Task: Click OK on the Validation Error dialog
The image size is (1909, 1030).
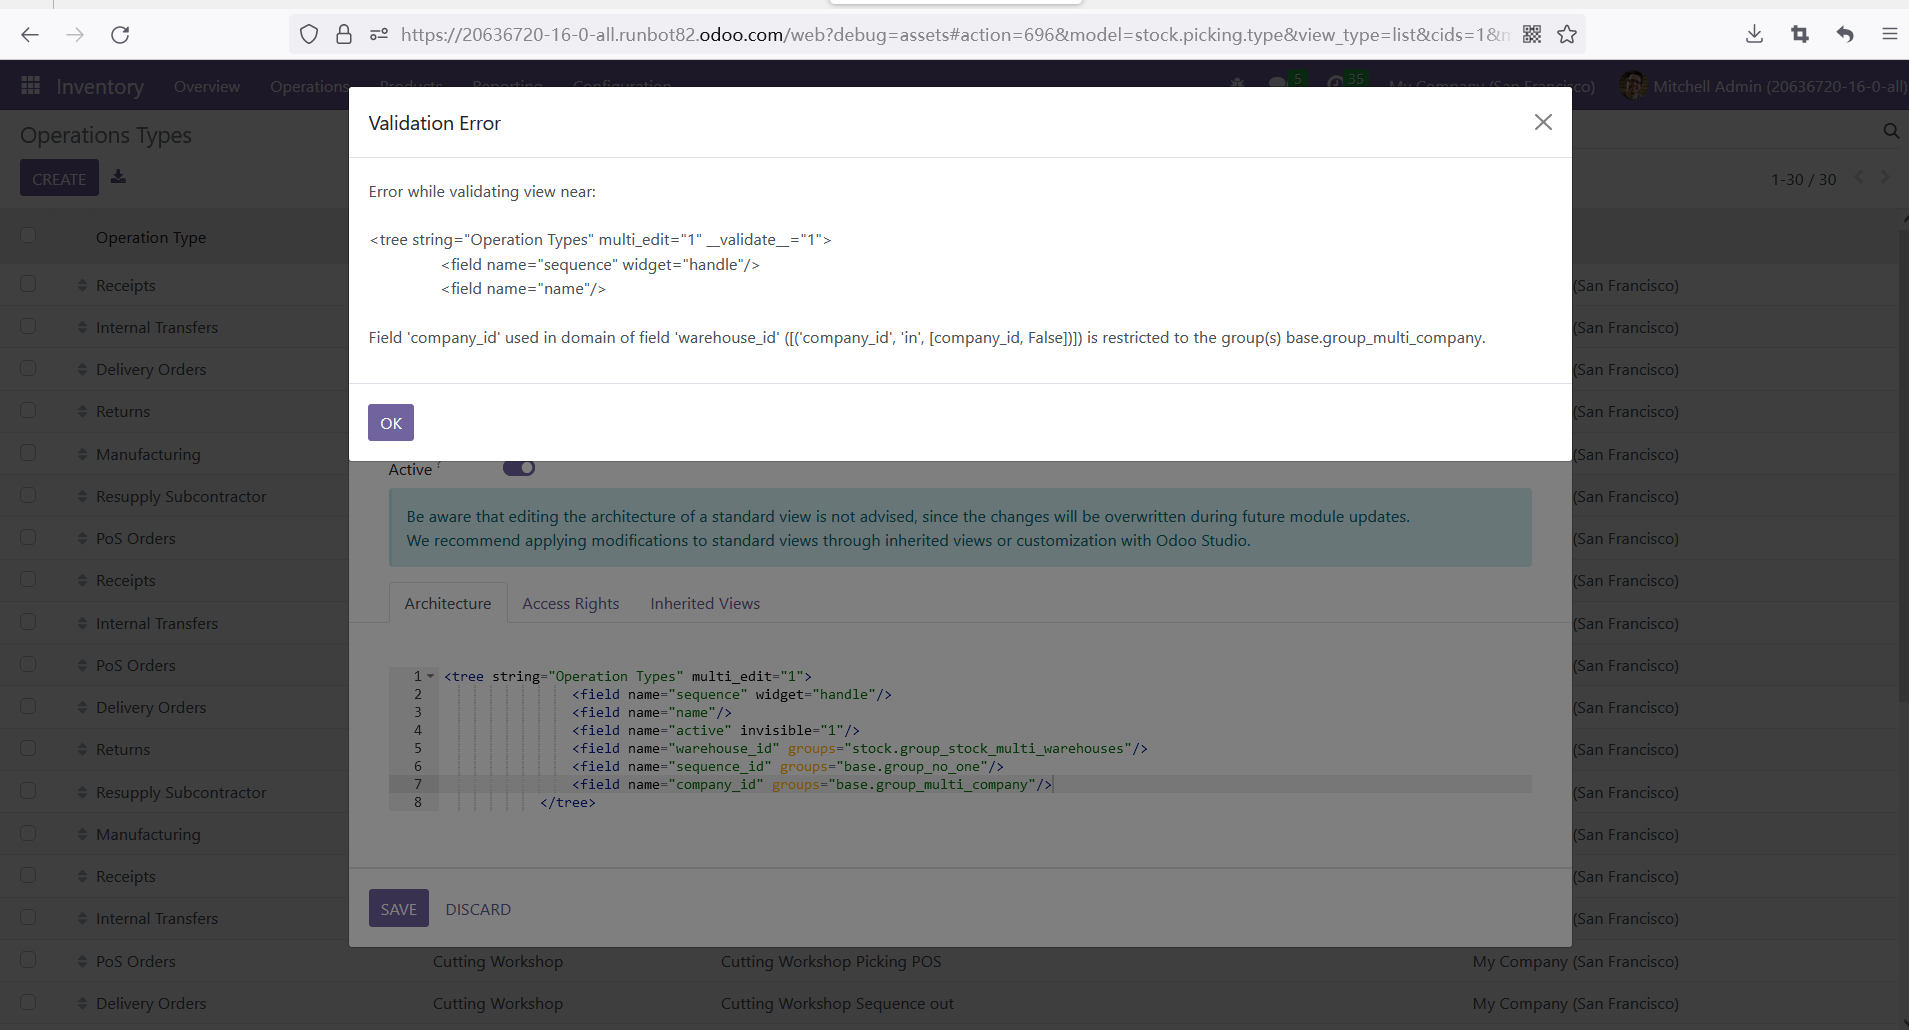Action: click(389, 422)
